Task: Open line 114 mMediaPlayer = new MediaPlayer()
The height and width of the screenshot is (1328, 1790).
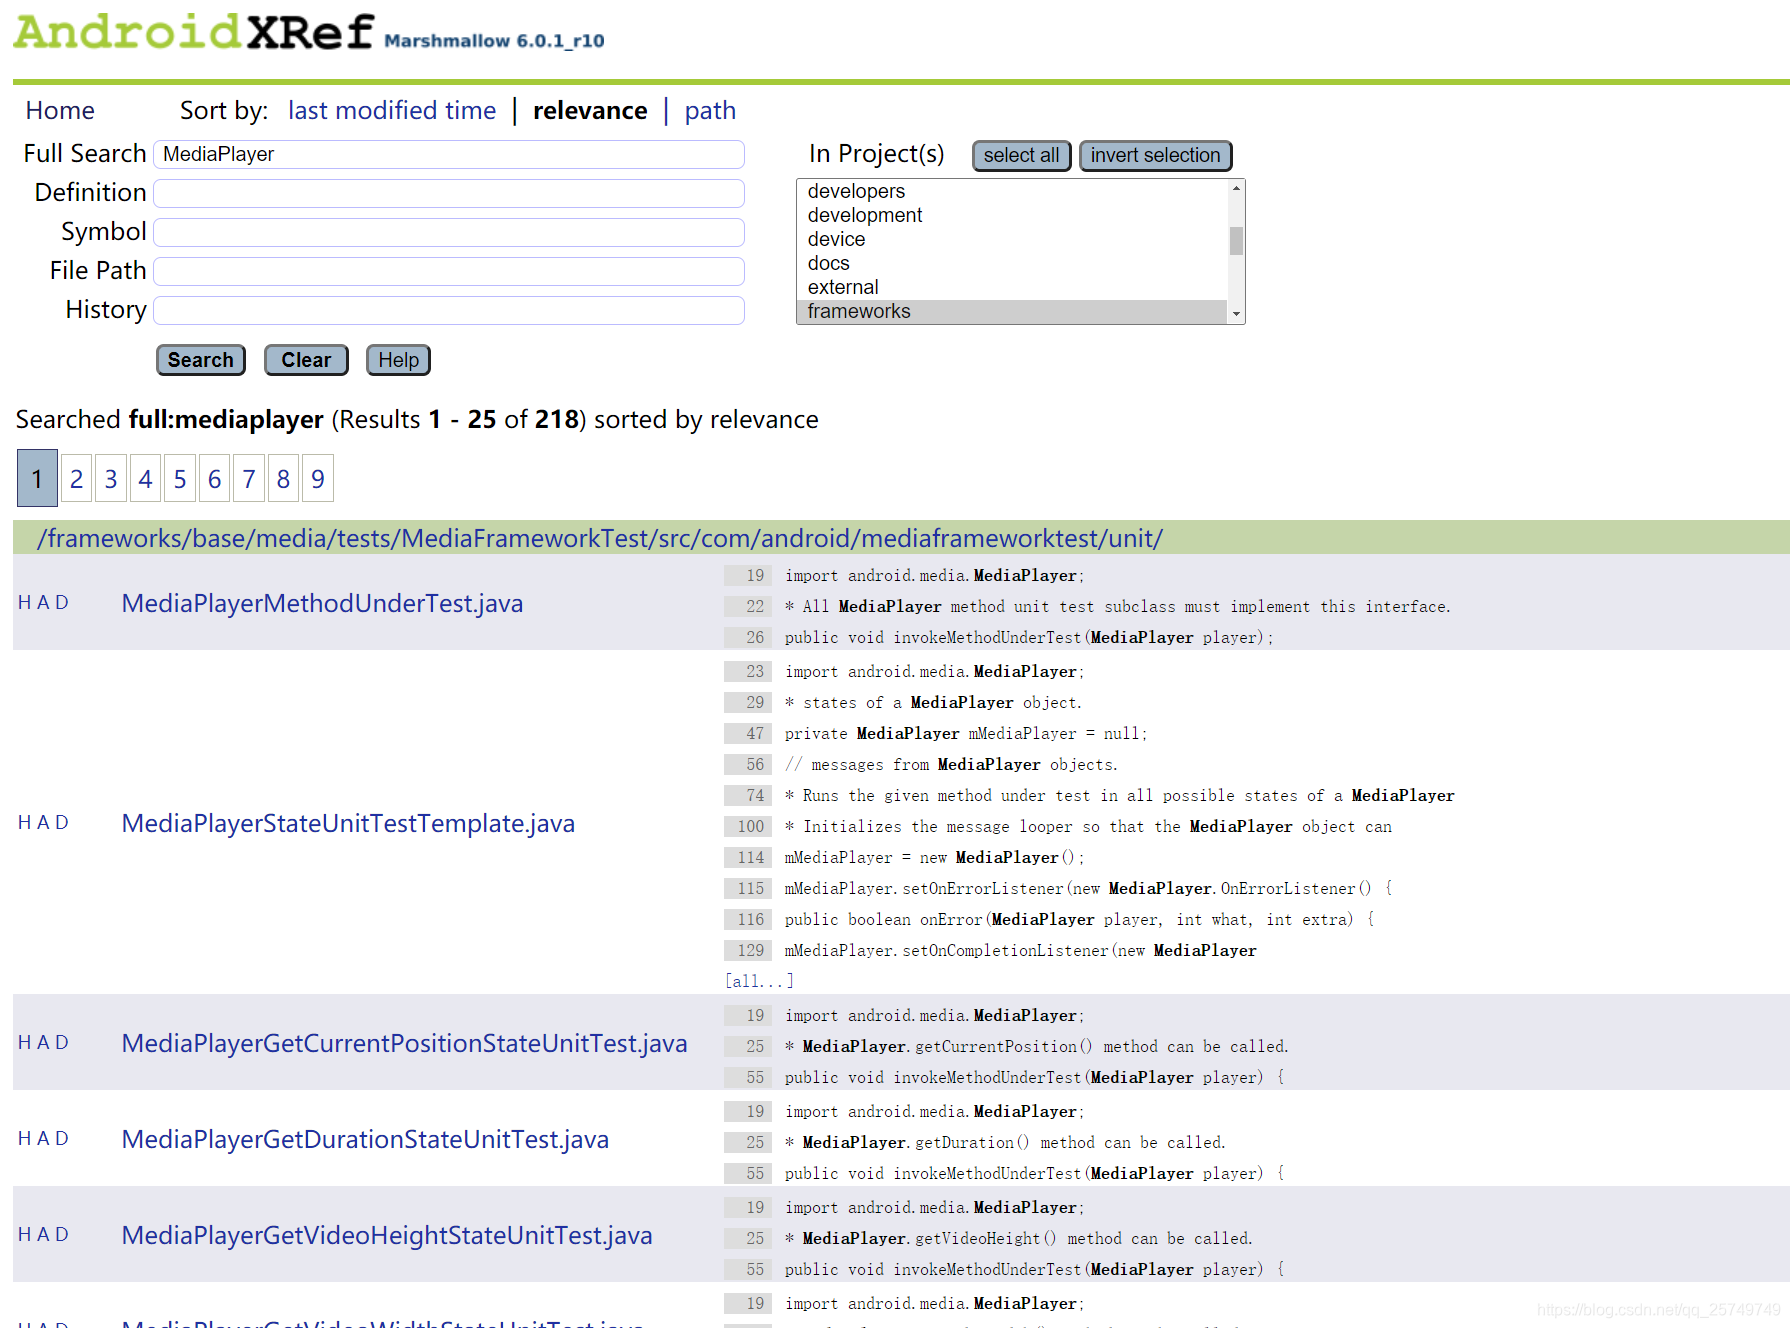Action: [905, 858]
